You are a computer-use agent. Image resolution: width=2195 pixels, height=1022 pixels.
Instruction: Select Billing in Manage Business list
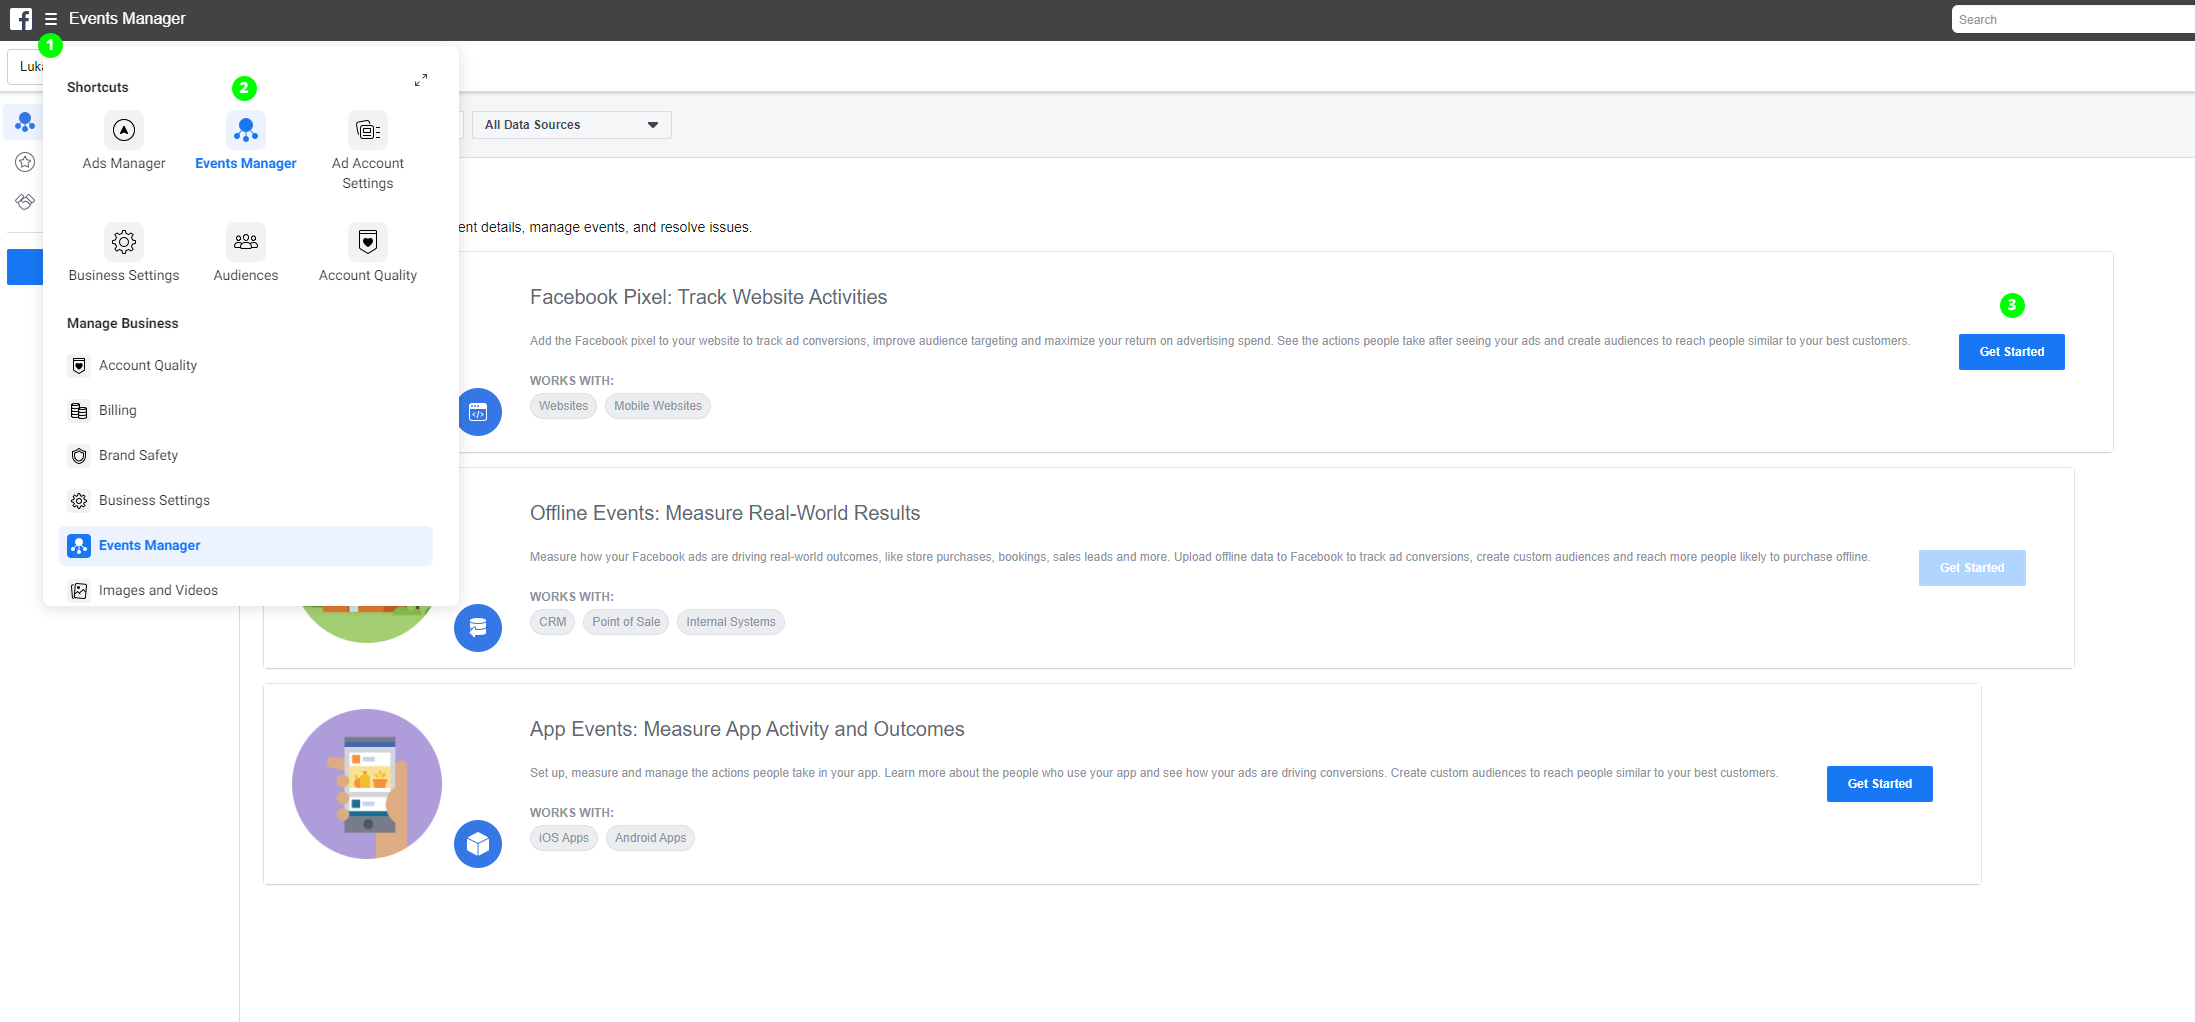point(118,411)
